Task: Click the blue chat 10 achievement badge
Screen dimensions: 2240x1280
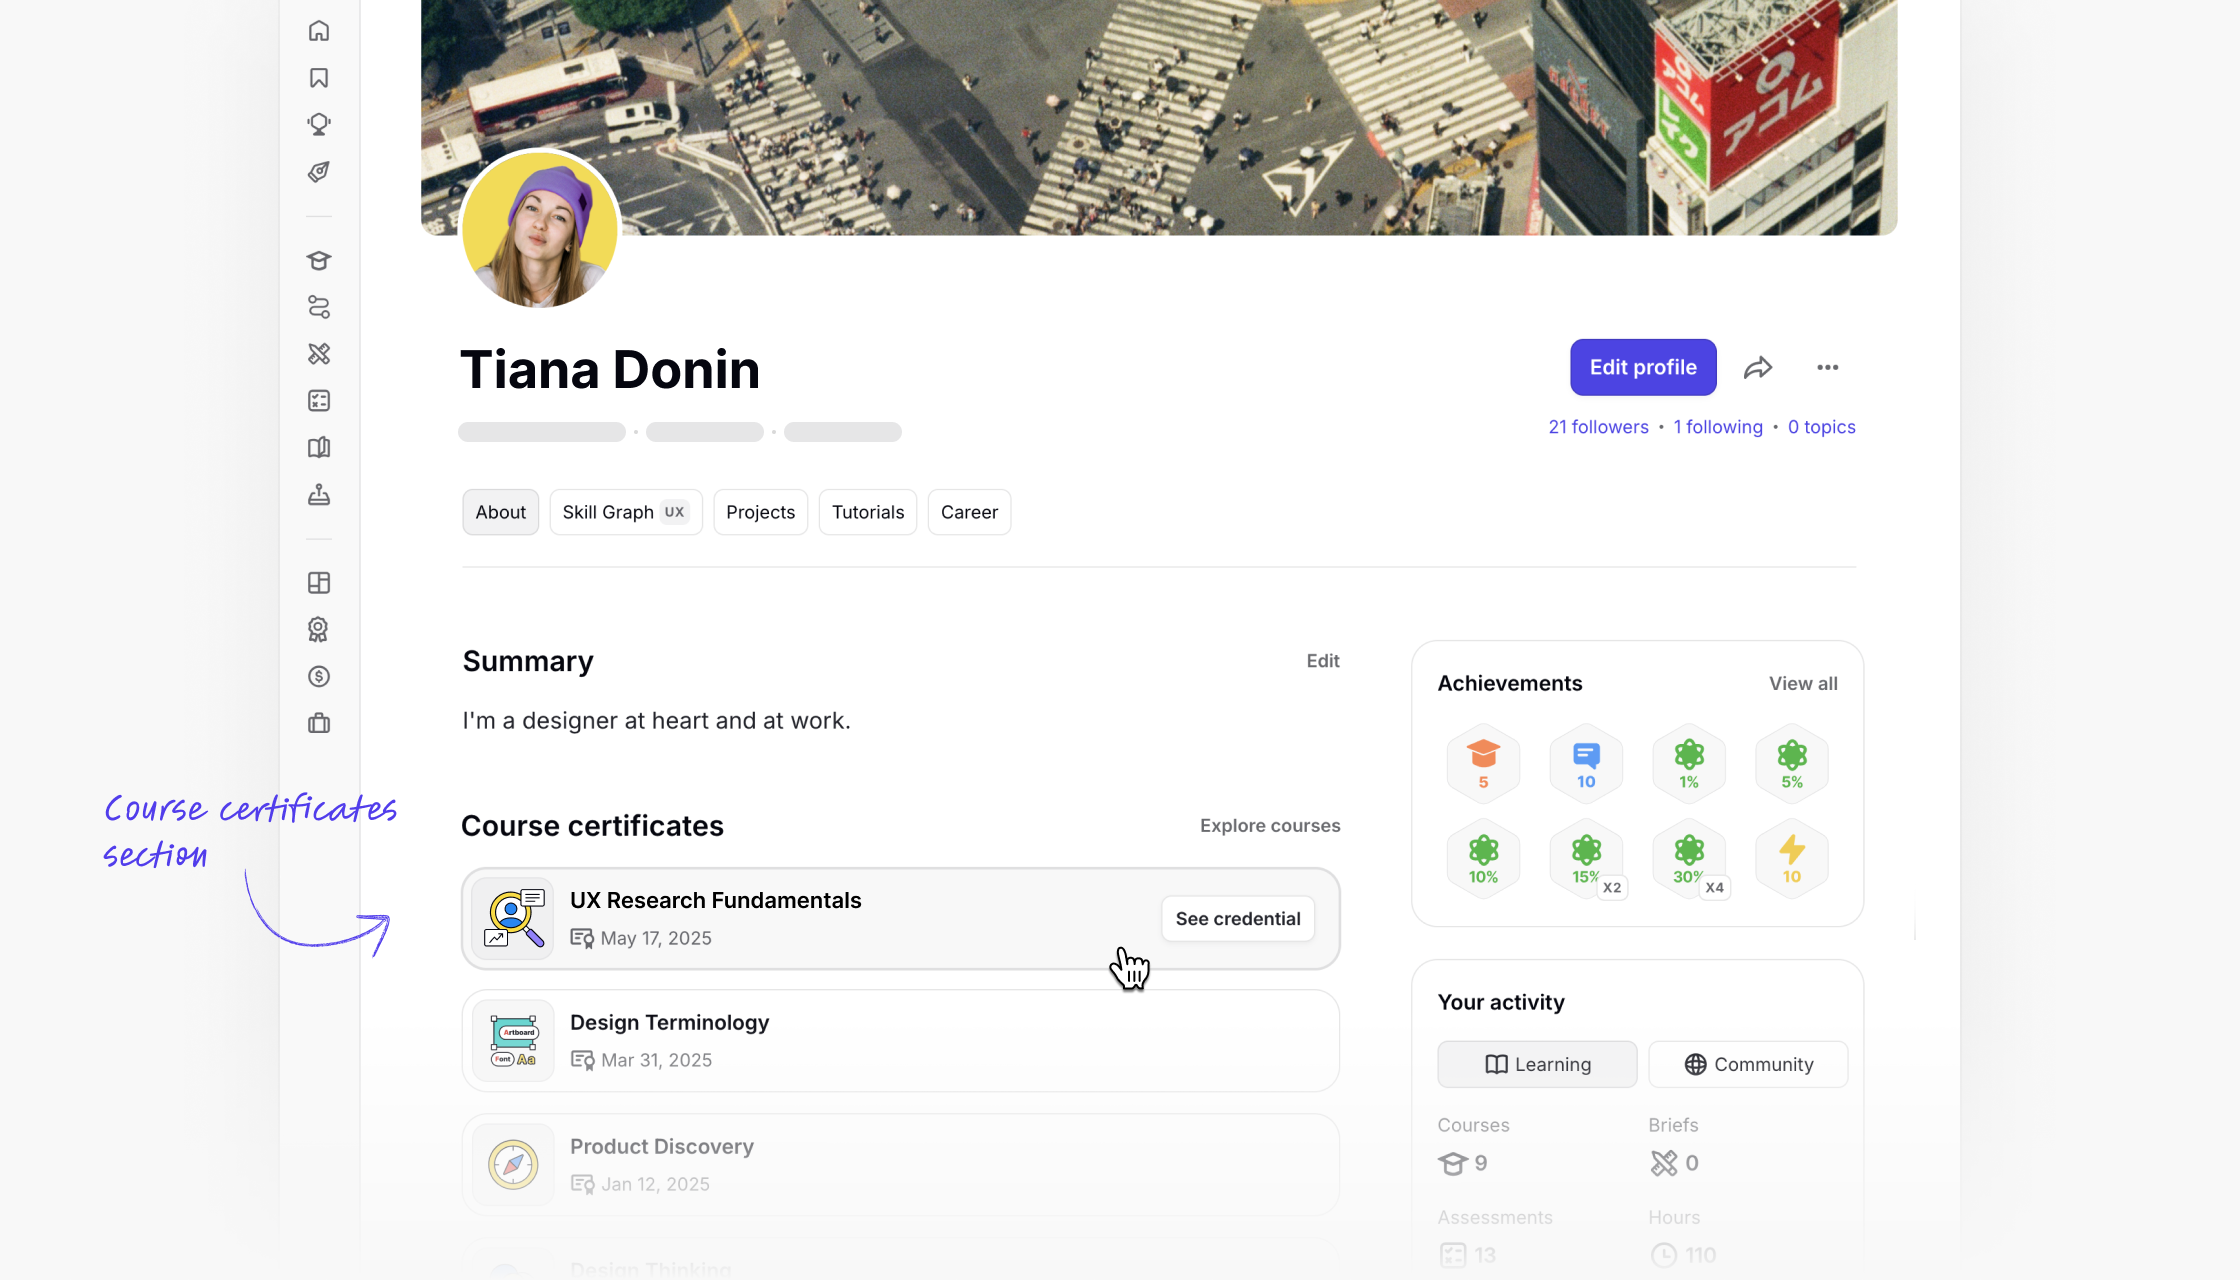Action: pyautogui.click(x=1587, y=764)
